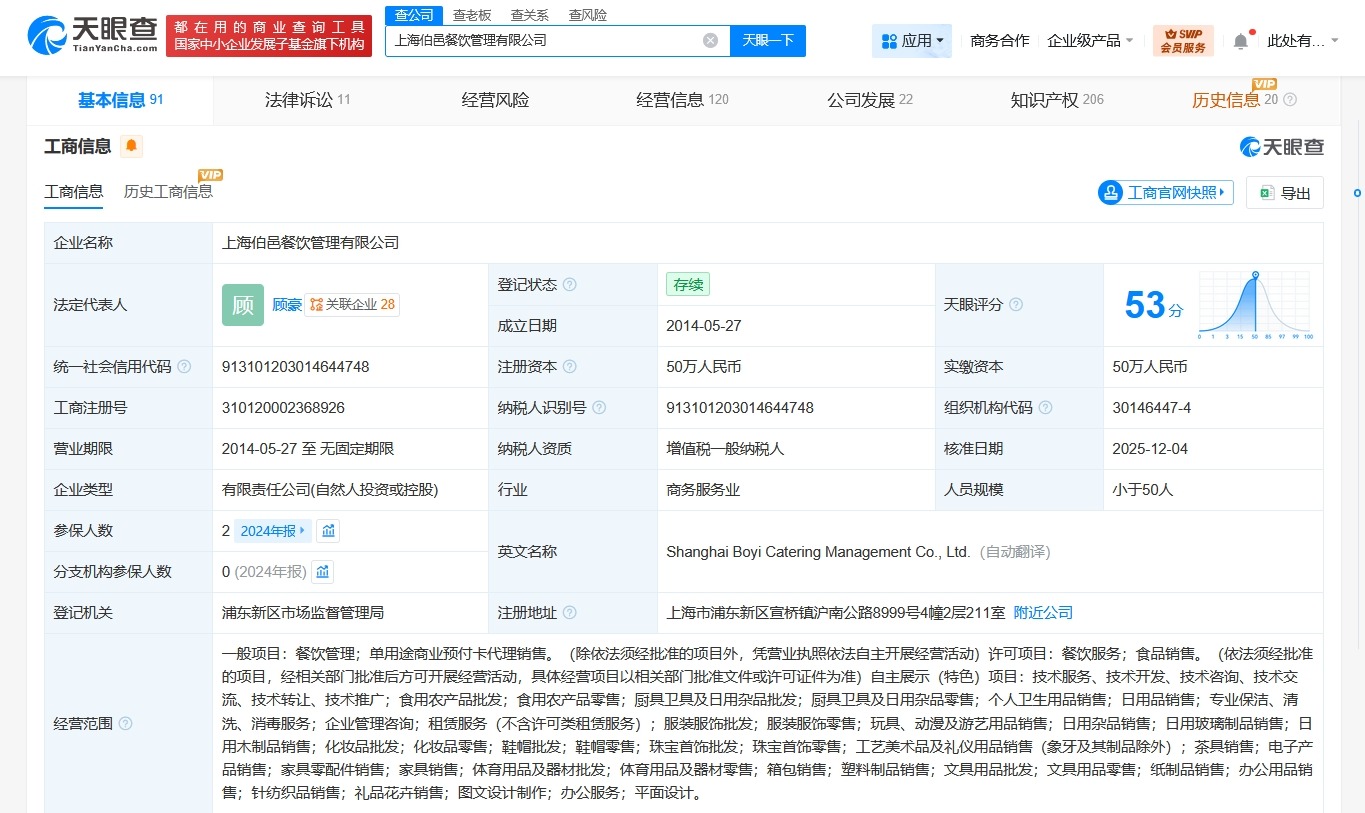The height and width of the screenshot is (813, 1365).
Task: Open the 应用 dropdown menu
Action: (911, 38)
